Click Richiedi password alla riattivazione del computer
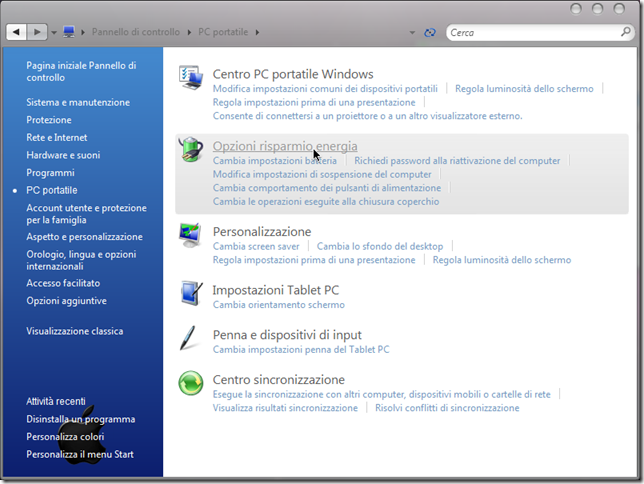This screenshot has height=484, width=644. [x=457, y=161]
